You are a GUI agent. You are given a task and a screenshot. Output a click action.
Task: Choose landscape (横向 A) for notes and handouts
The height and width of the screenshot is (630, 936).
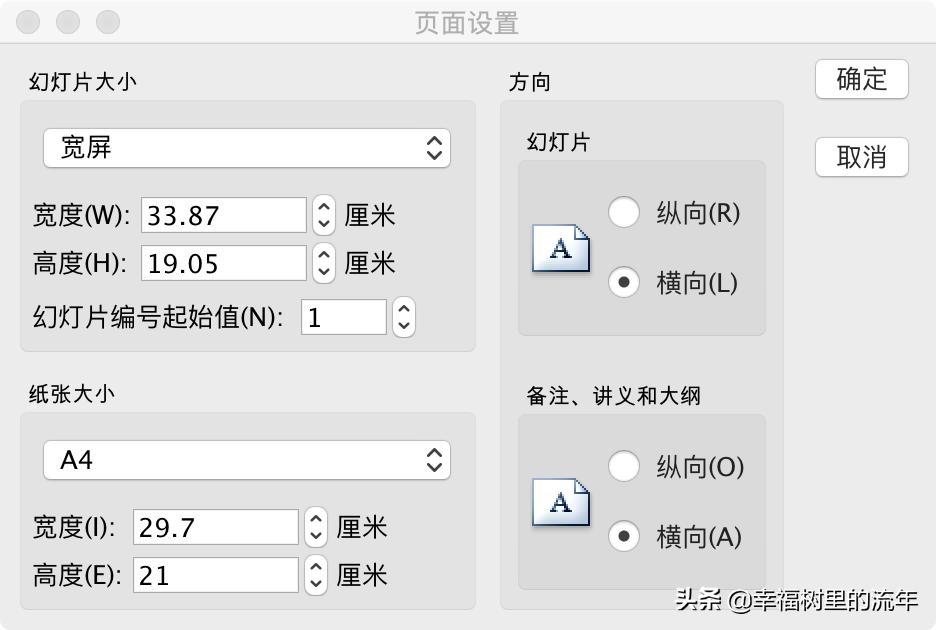pyautogui.click(x=624, y=537)
